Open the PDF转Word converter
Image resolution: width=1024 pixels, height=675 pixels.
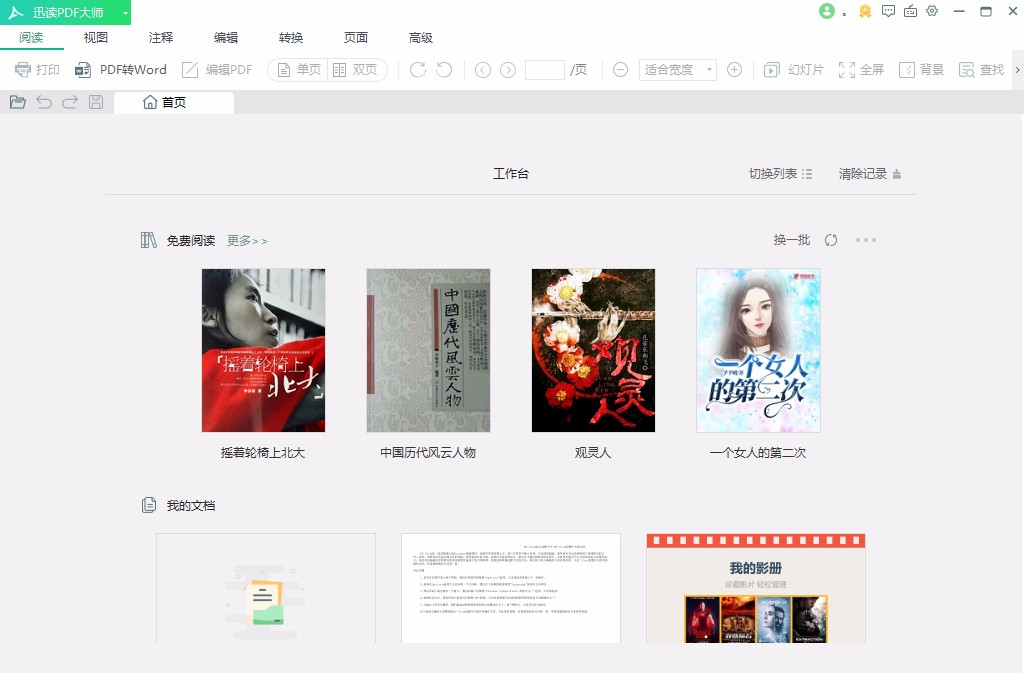(x=122, y=70)
